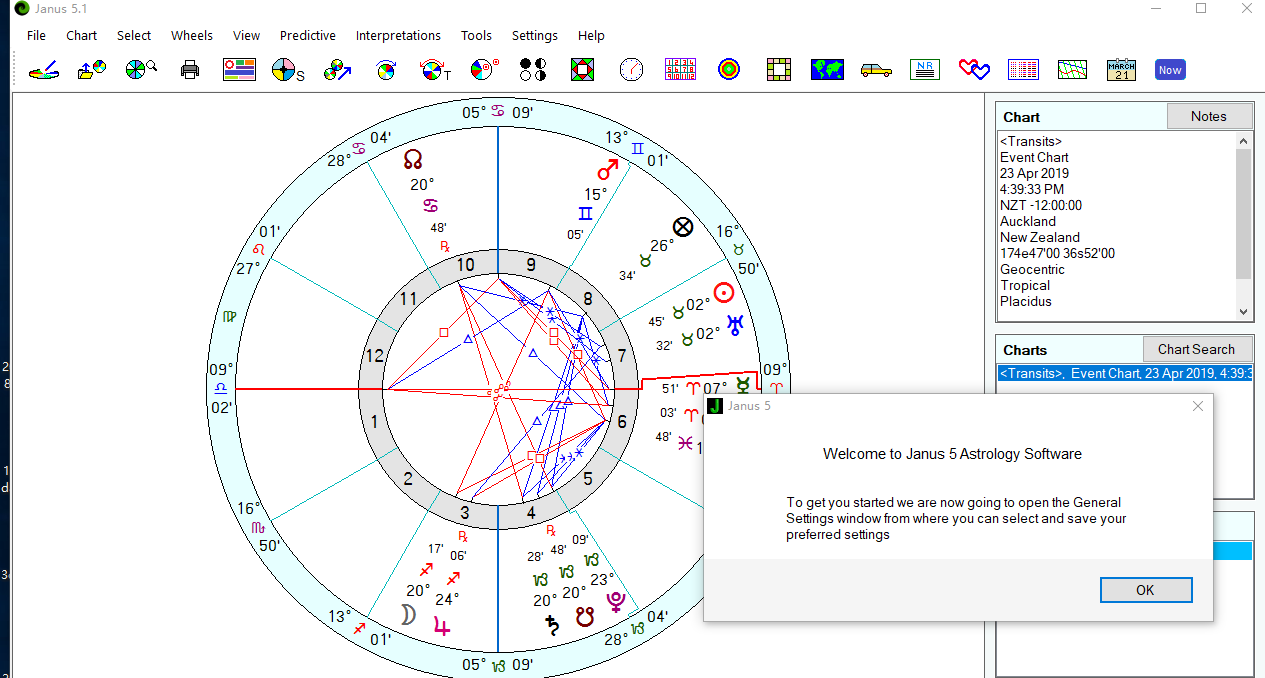Click the concentric rainbow target icon

(x=729, y=69)
